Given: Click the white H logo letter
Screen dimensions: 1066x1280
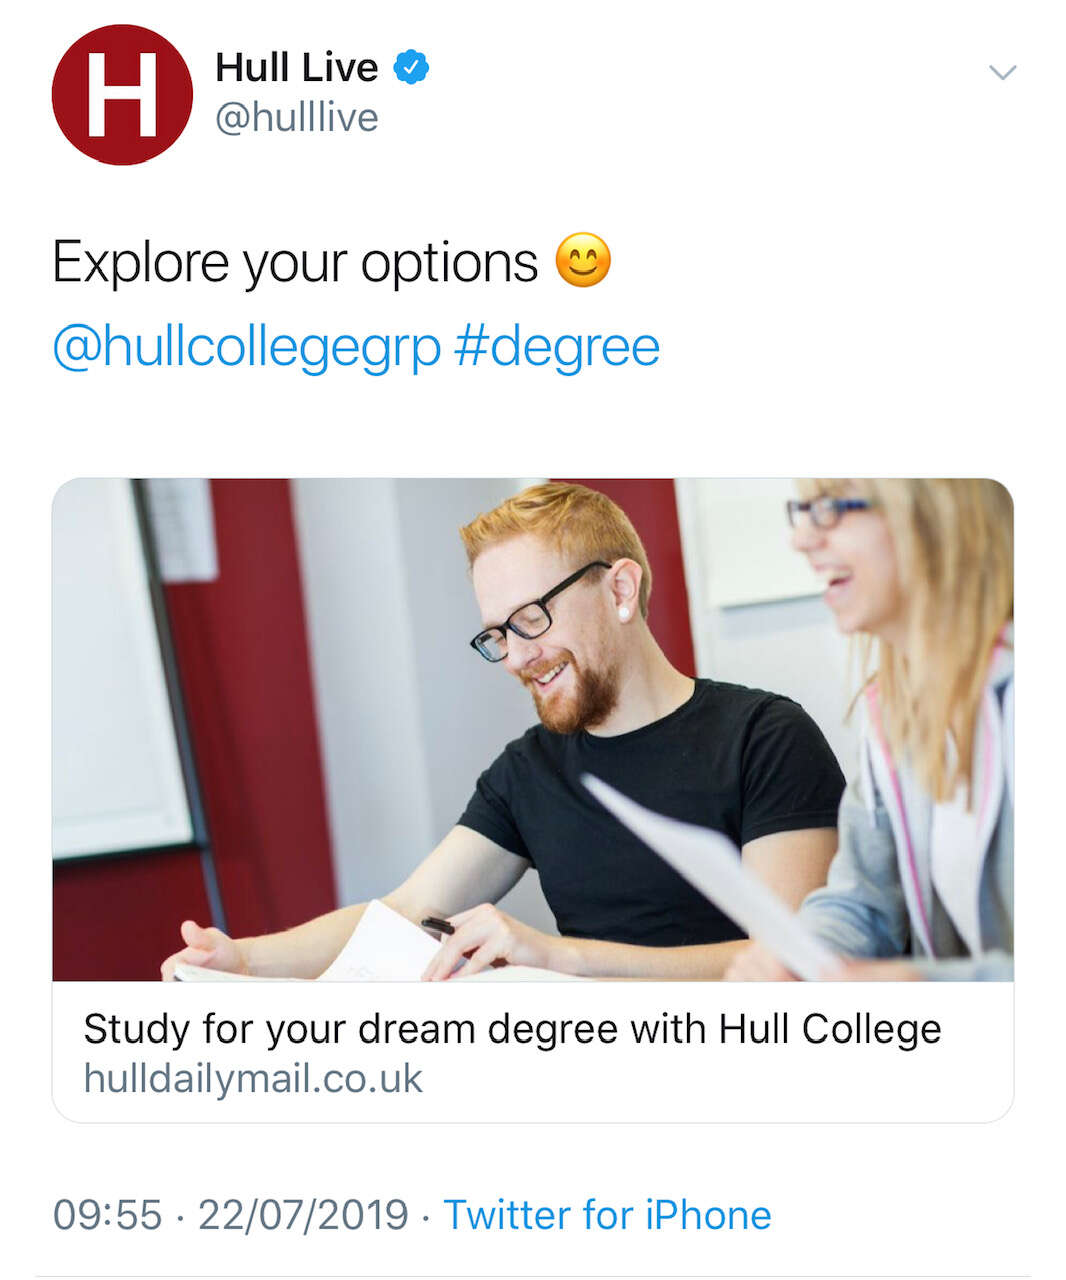Looking at the screenshot, I should pyautogui.click(x=122, y=95).
